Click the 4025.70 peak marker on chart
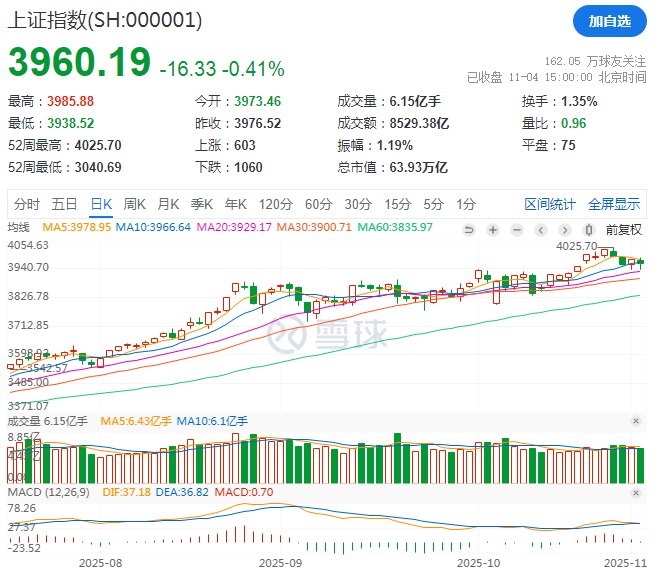658x577 pixels. (577, 246)
